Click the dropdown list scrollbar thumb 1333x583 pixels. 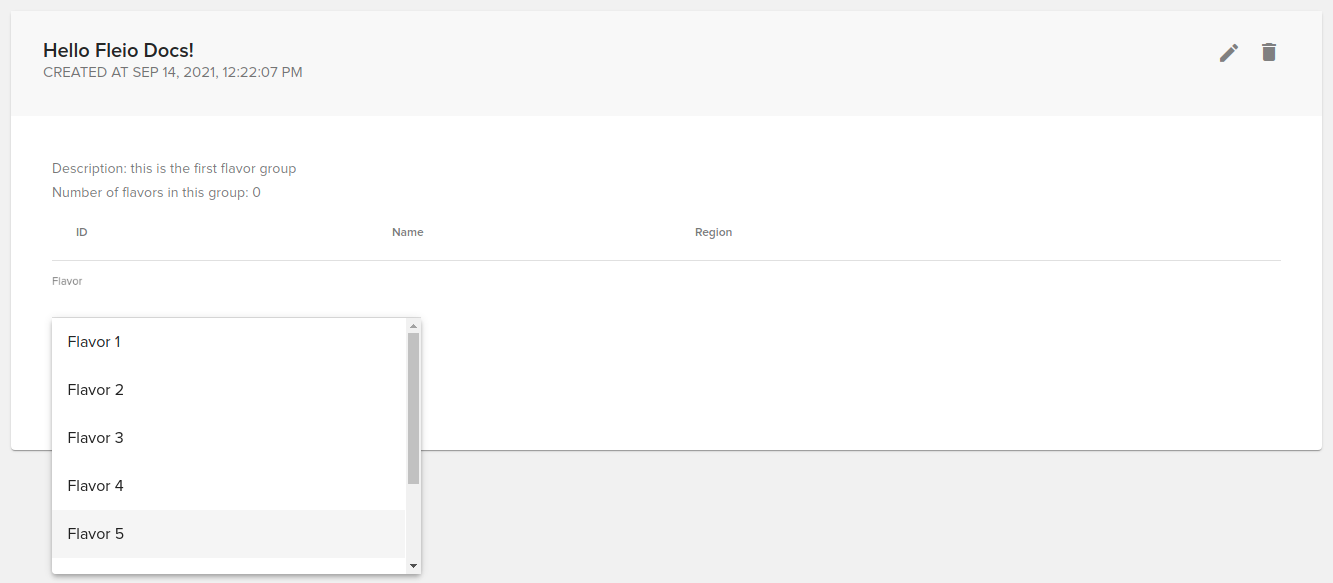tap(413, 408)
